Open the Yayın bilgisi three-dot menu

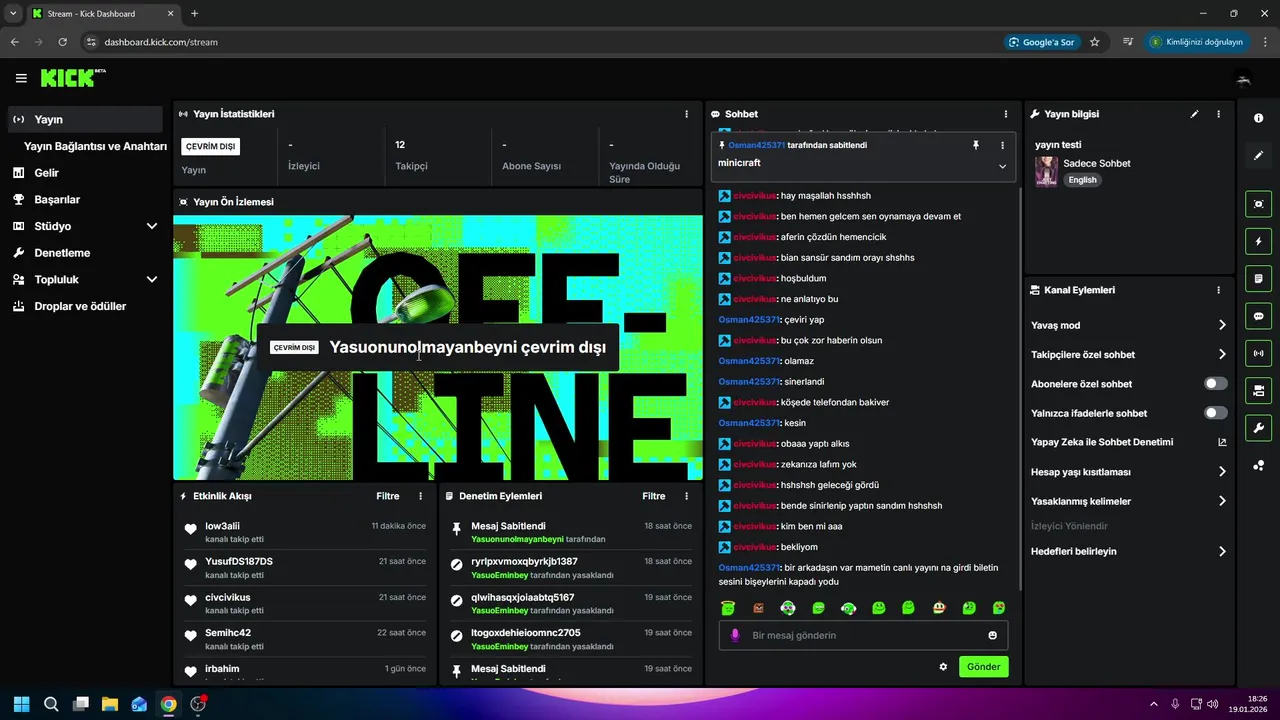(1218, 114)
